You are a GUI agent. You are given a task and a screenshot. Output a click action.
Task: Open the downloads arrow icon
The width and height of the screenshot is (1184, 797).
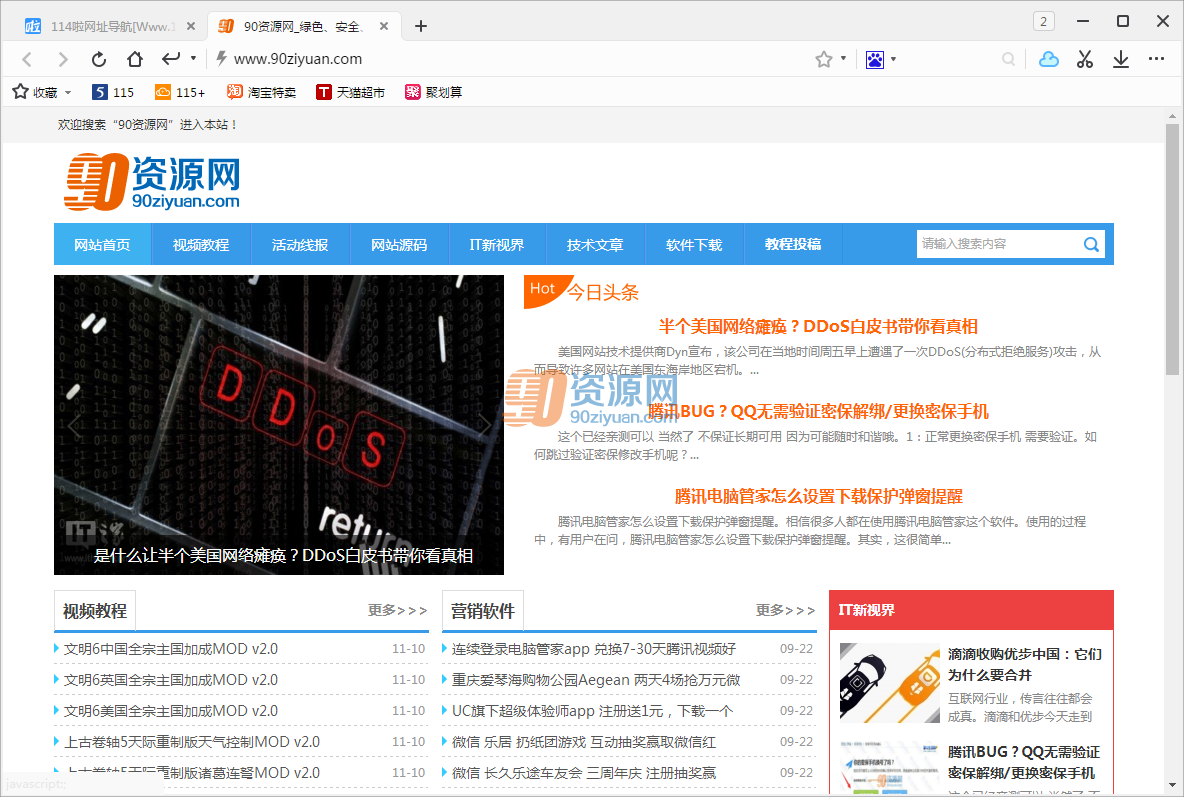[x=1121, y=59]
